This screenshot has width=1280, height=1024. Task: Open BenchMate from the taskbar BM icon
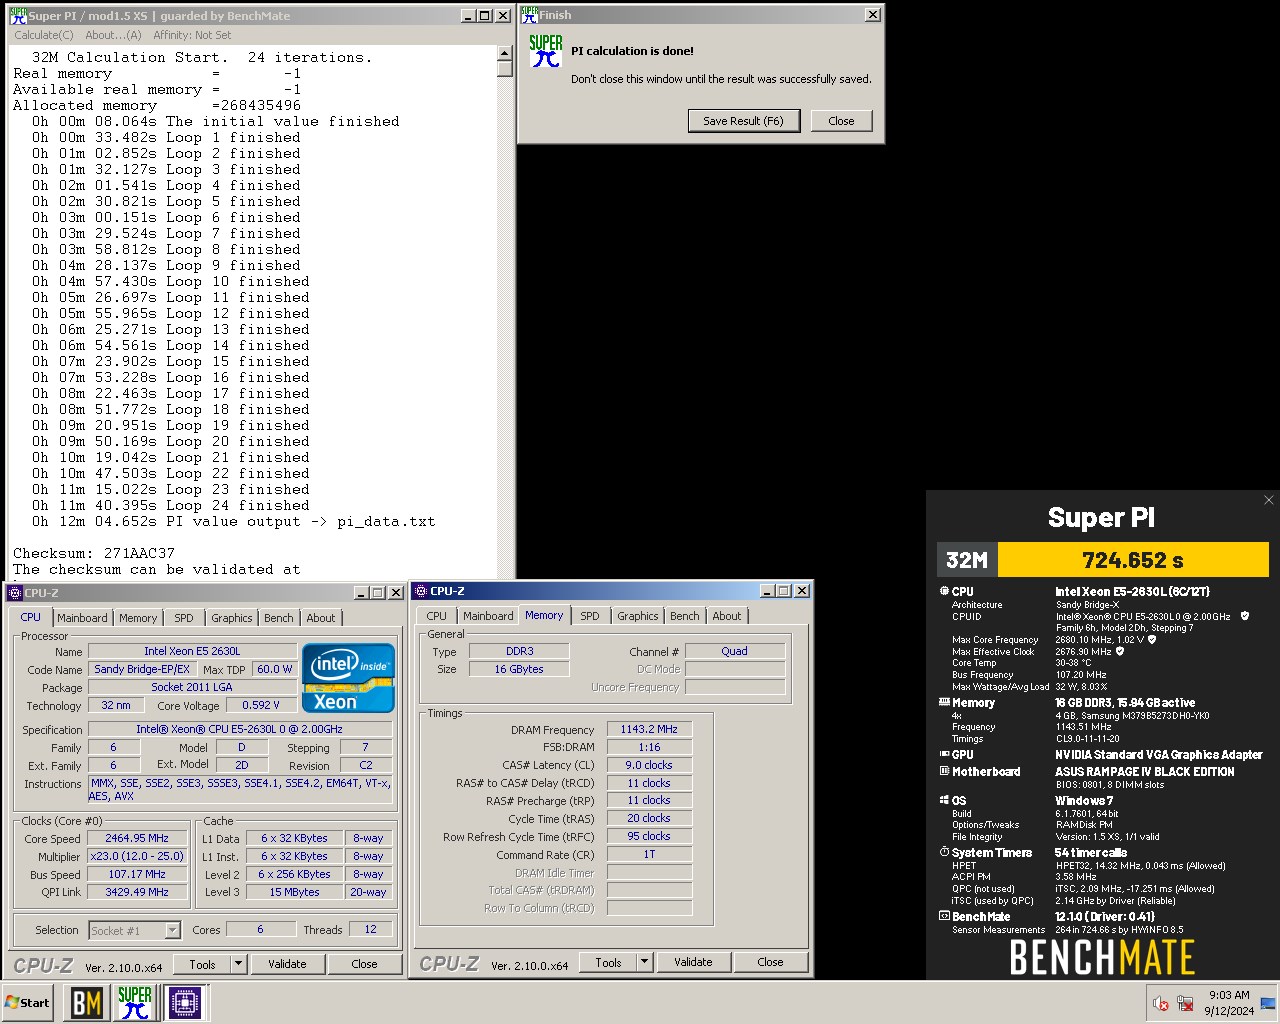click(x=87, y=1002)
